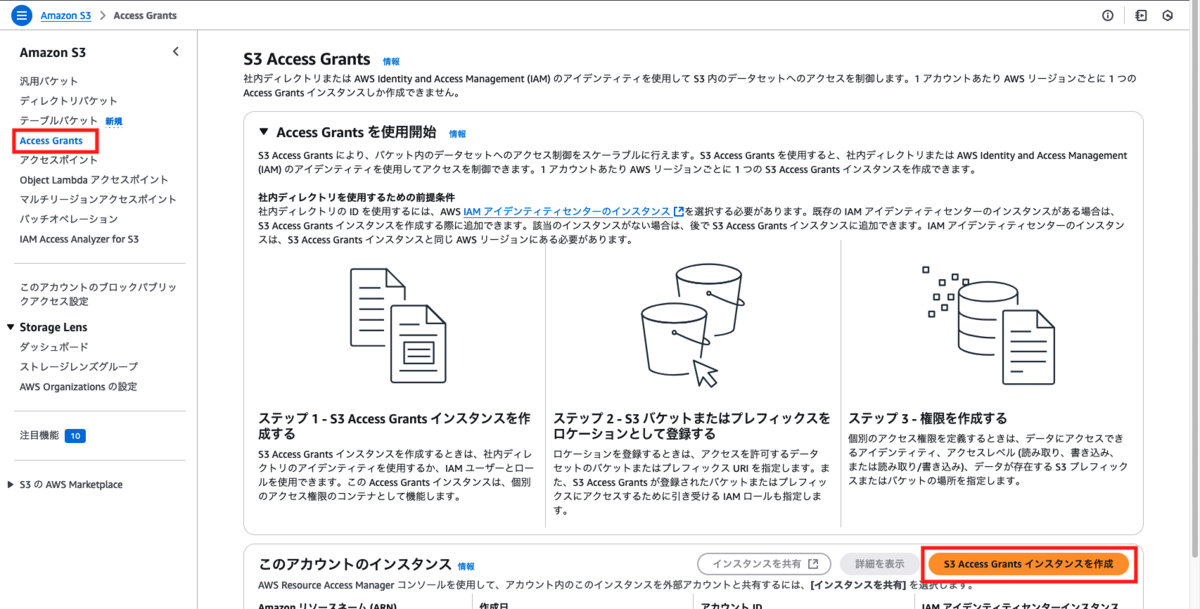Click the info icon in the top bar
Image resolution: width=1200 pixels, height=609 pixels.
1107,15
